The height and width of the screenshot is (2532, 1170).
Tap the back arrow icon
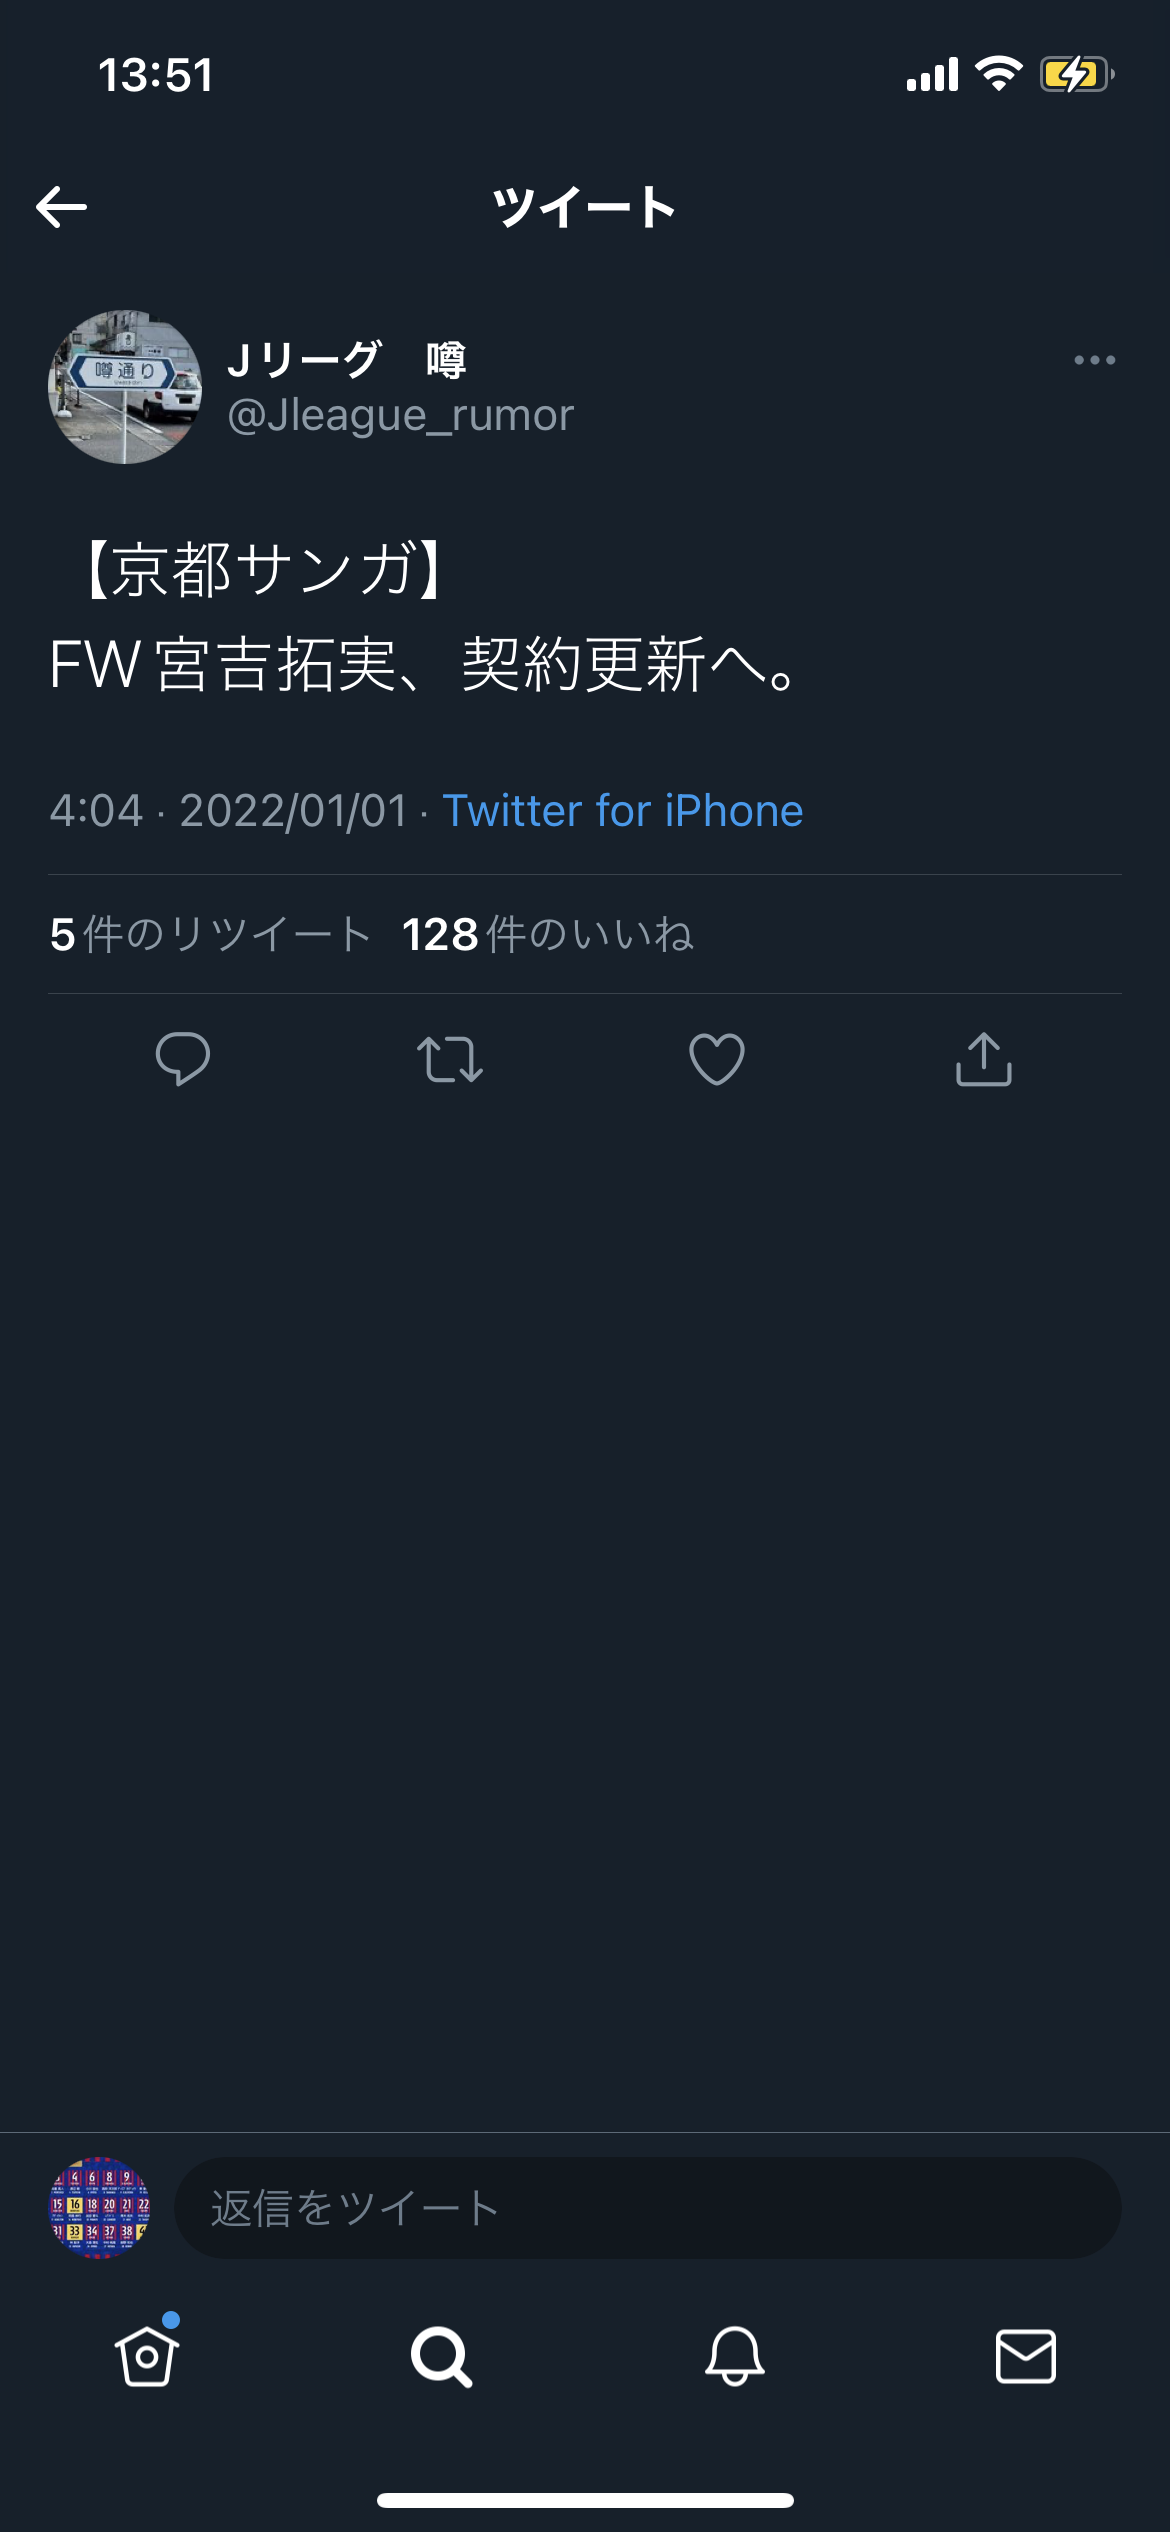point(62,207)
